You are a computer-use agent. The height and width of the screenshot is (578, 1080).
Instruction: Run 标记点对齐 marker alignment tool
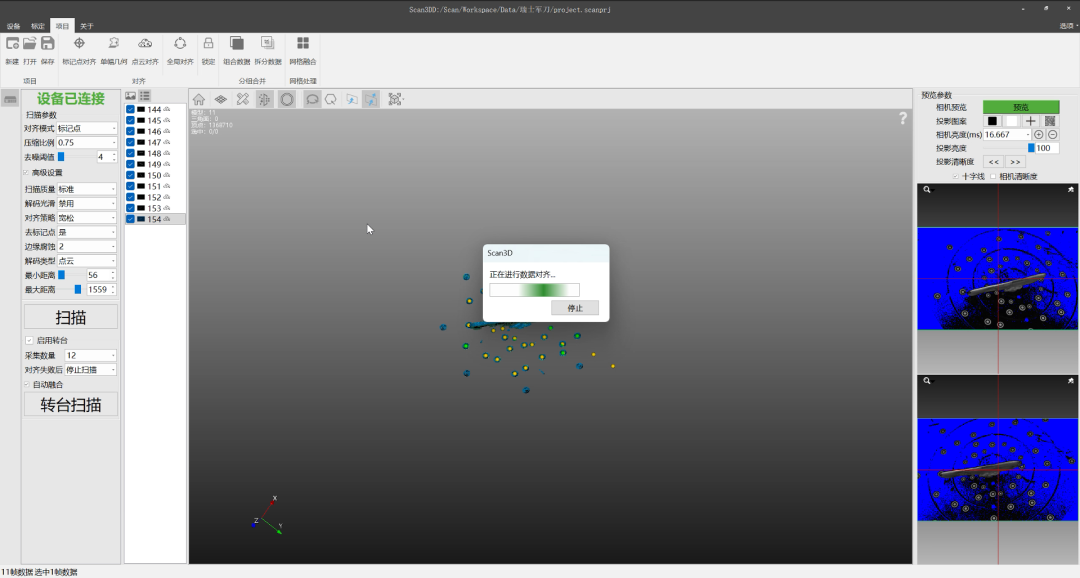(79, 44)
